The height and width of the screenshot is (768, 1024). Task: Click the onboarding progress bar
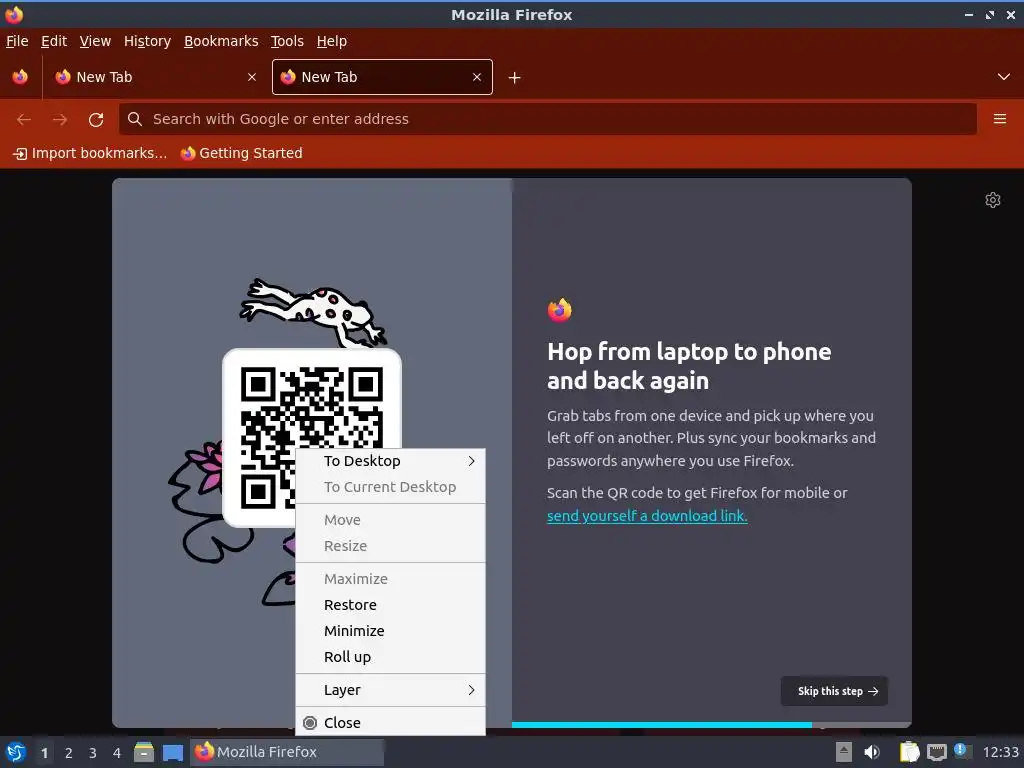(711, 725)
